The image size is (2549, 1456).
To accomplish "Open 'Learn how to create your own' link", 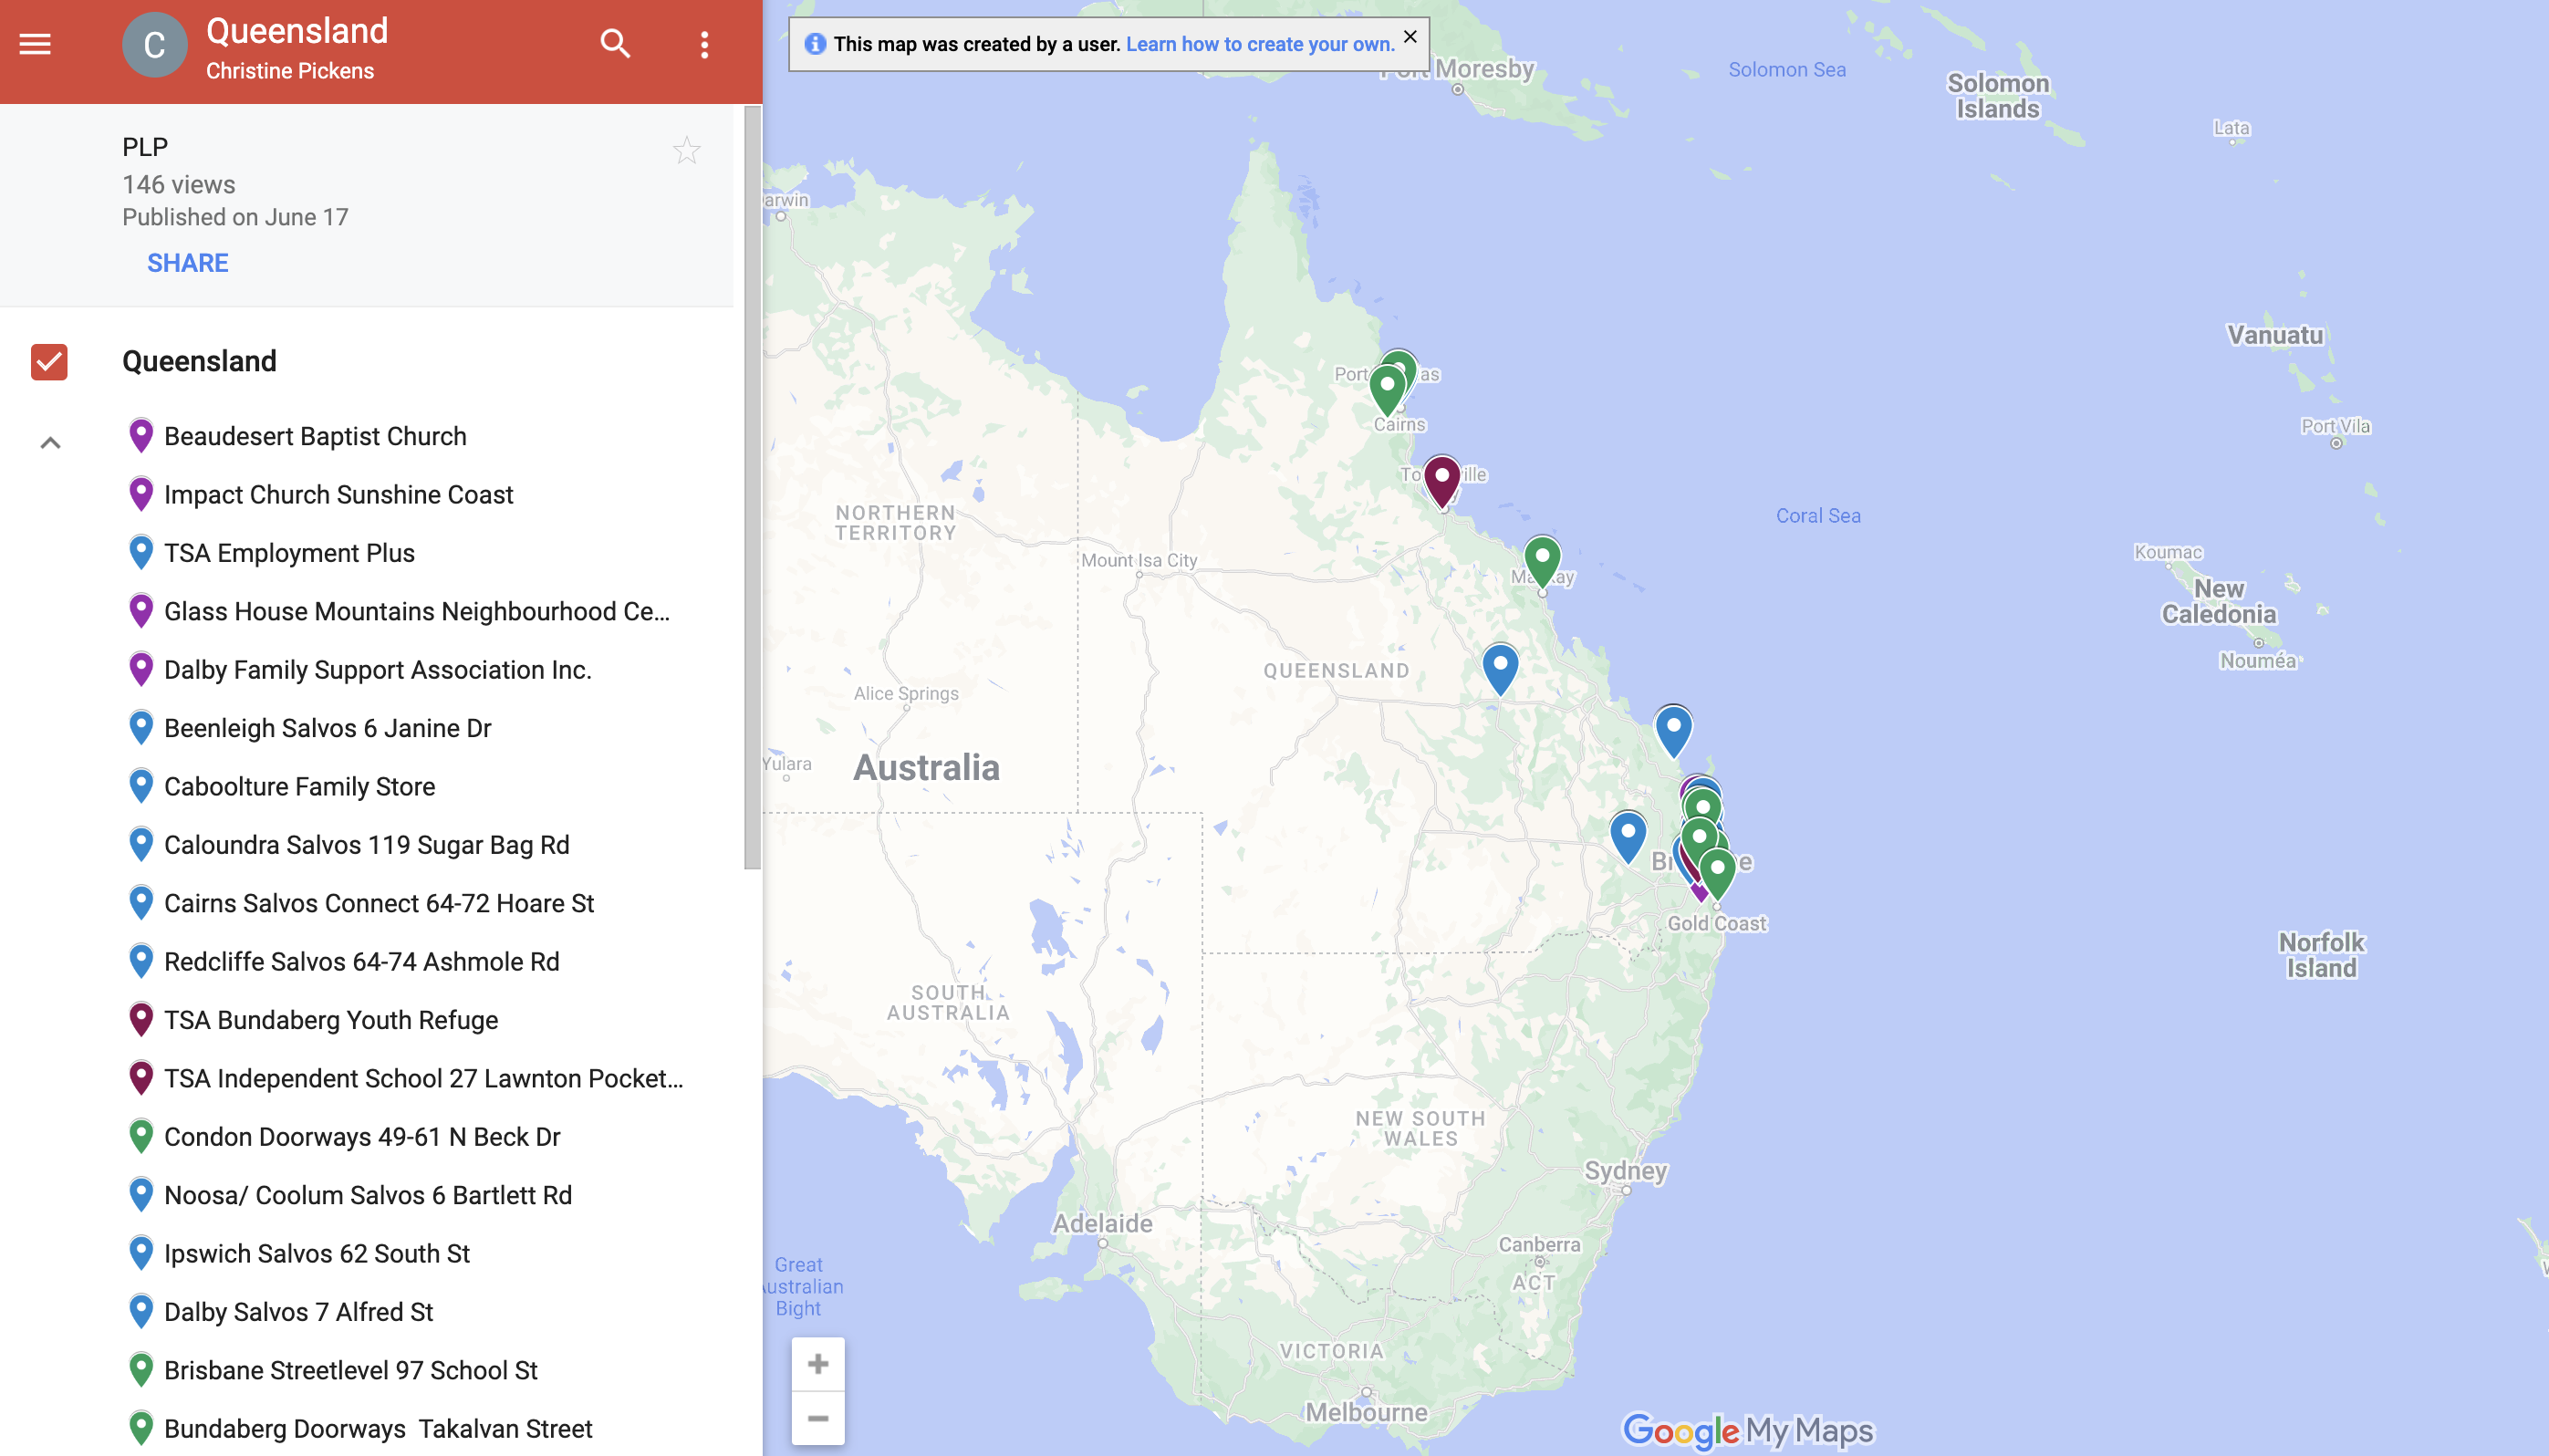I will point(1260,44).
